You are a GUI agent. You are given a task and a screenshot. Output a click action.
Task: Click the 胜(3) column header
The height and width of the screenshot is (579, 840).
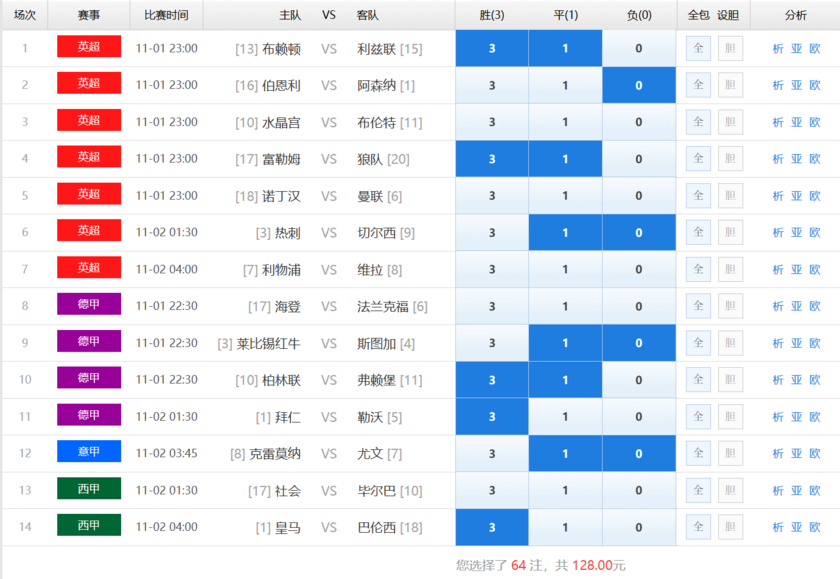[491, 14]
